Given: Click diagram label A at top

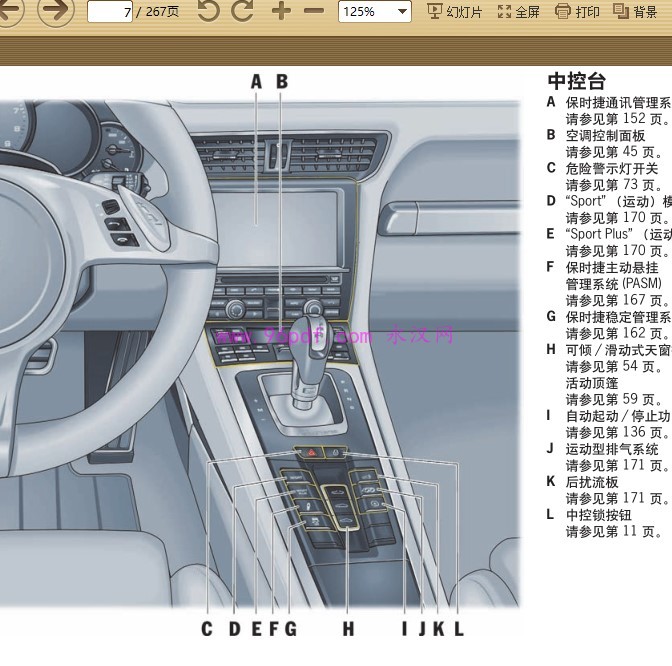Looking at the screenshot, I should [x=256, y=81].
